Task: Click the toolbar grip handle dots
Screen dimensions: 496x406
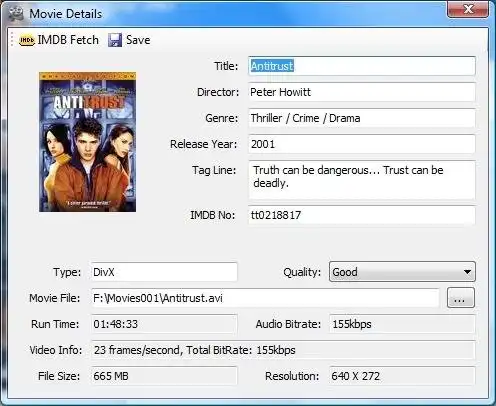Action: click(12, 40)
